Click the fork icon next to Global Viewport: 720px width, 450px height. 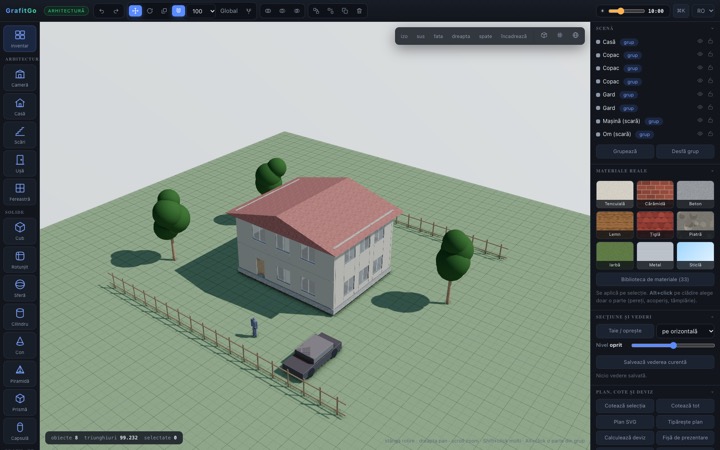click(248, 11)
